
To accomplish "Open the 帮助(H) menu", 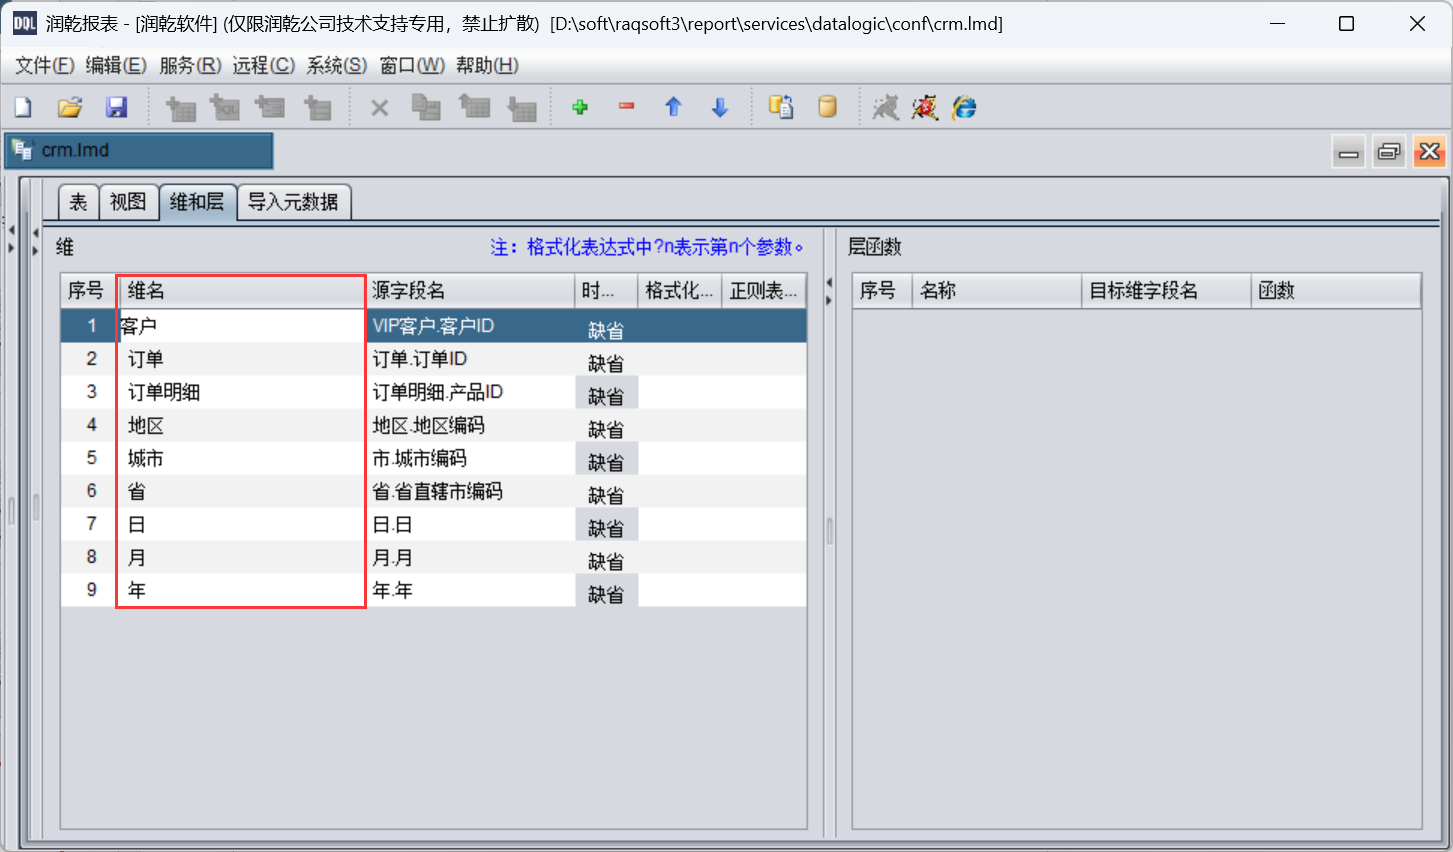I will click(x=487, y=65).
